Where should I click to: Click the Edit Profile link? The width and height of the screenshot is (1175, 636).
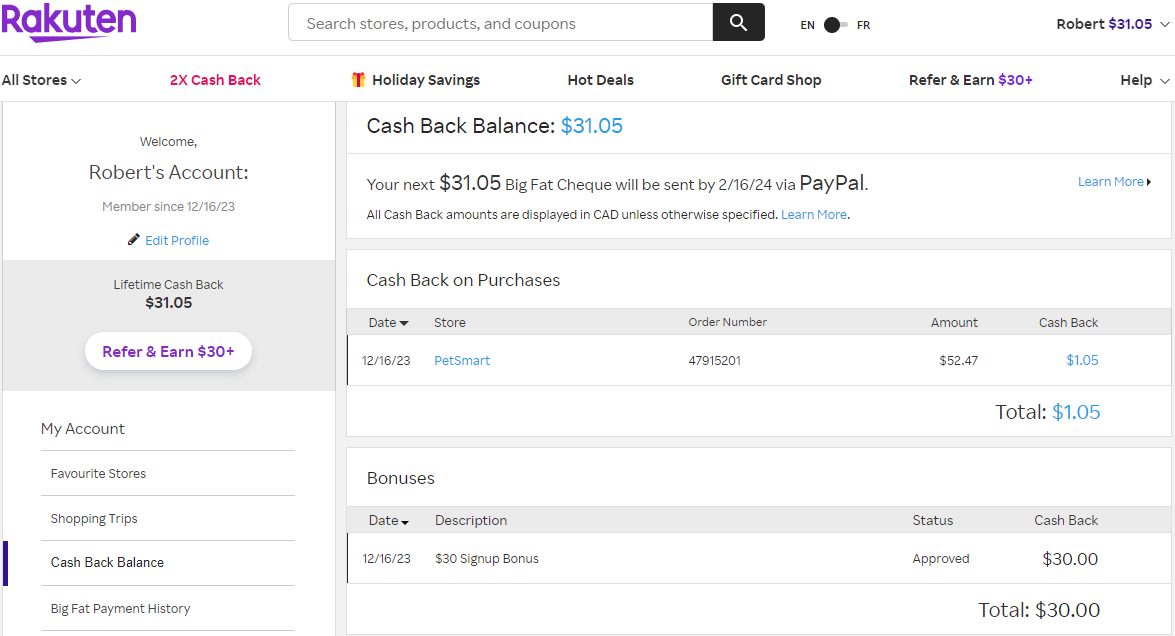pyautogui.click(x=177, y=240)
